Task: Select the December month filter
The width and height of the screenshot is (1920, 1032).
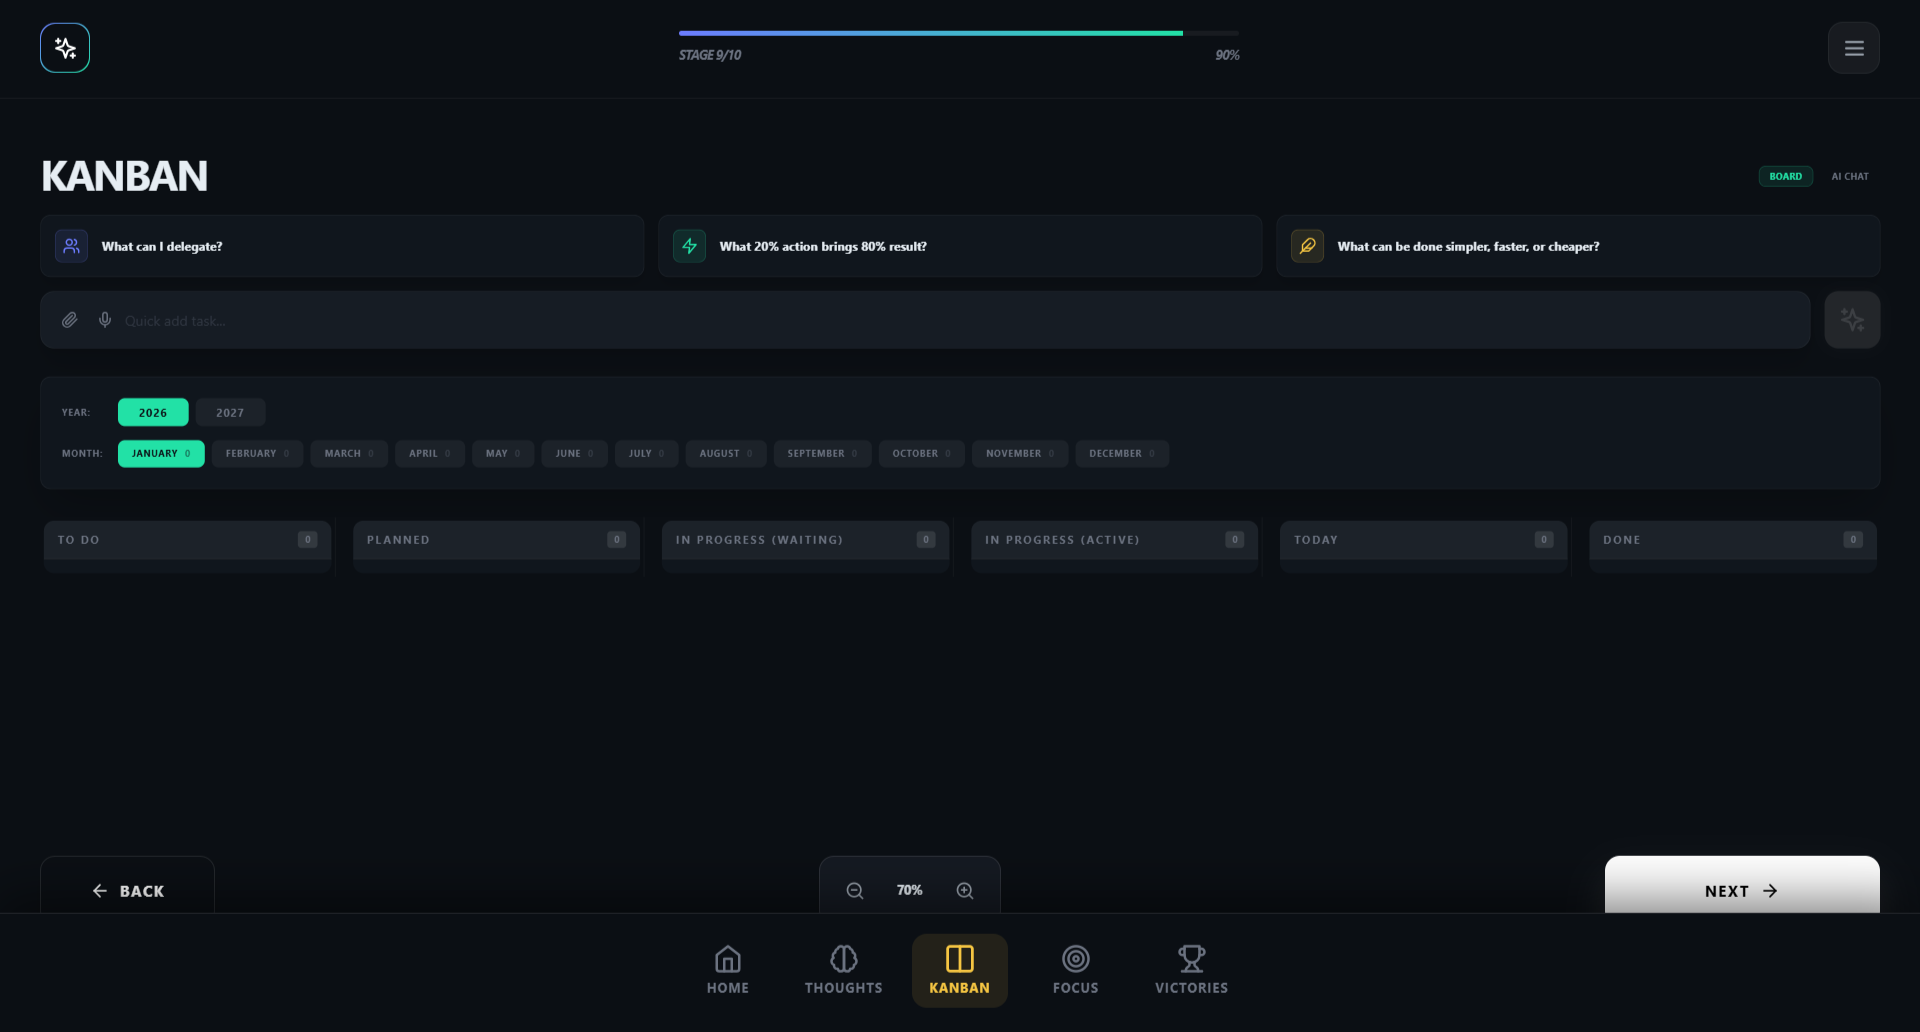Action: click(x=1122, y=453)
